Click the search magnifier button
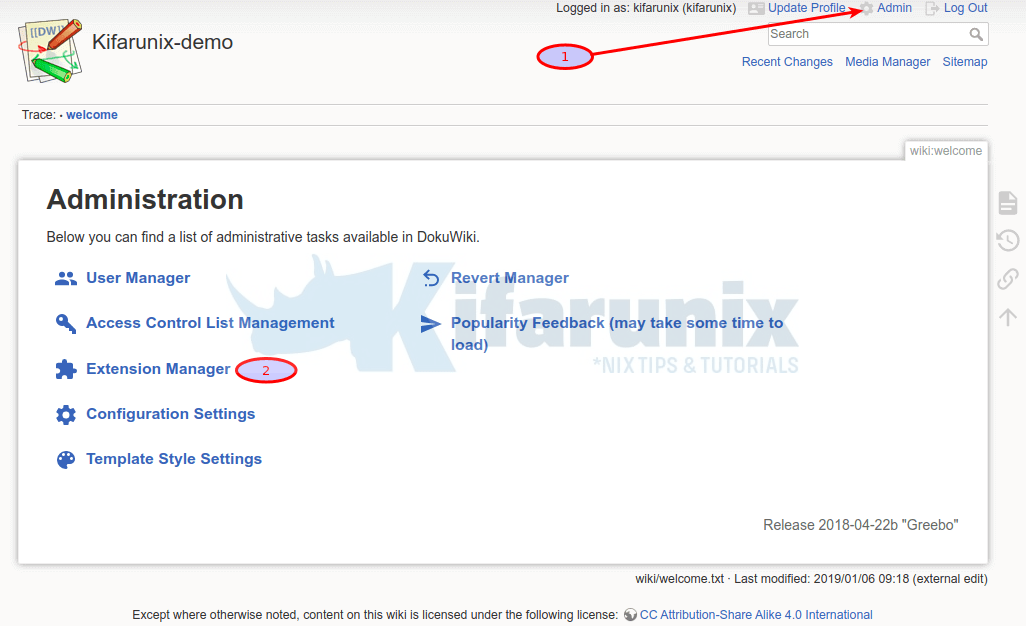This screenshot has height=626, width=1026. pos(976,34)
